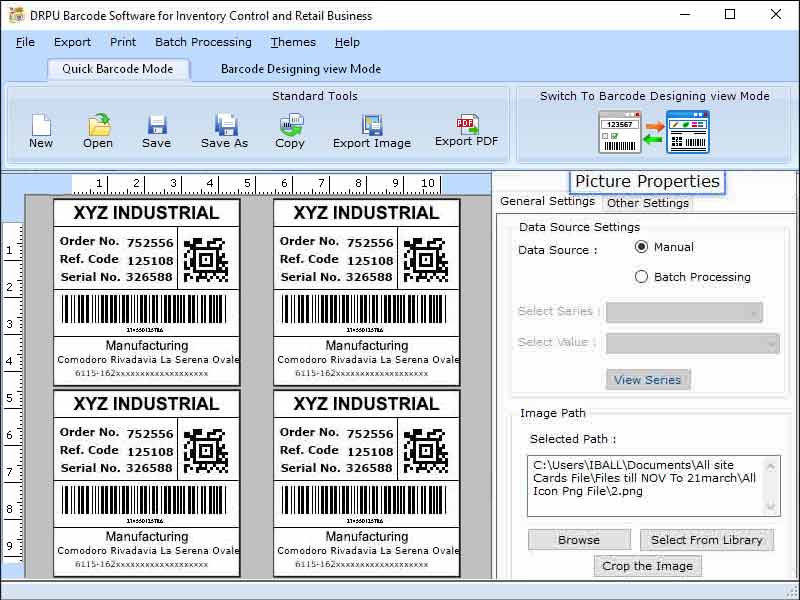Copy the barcode label
The height and width of the screenshot is (600, 800).
coord(290,128)
